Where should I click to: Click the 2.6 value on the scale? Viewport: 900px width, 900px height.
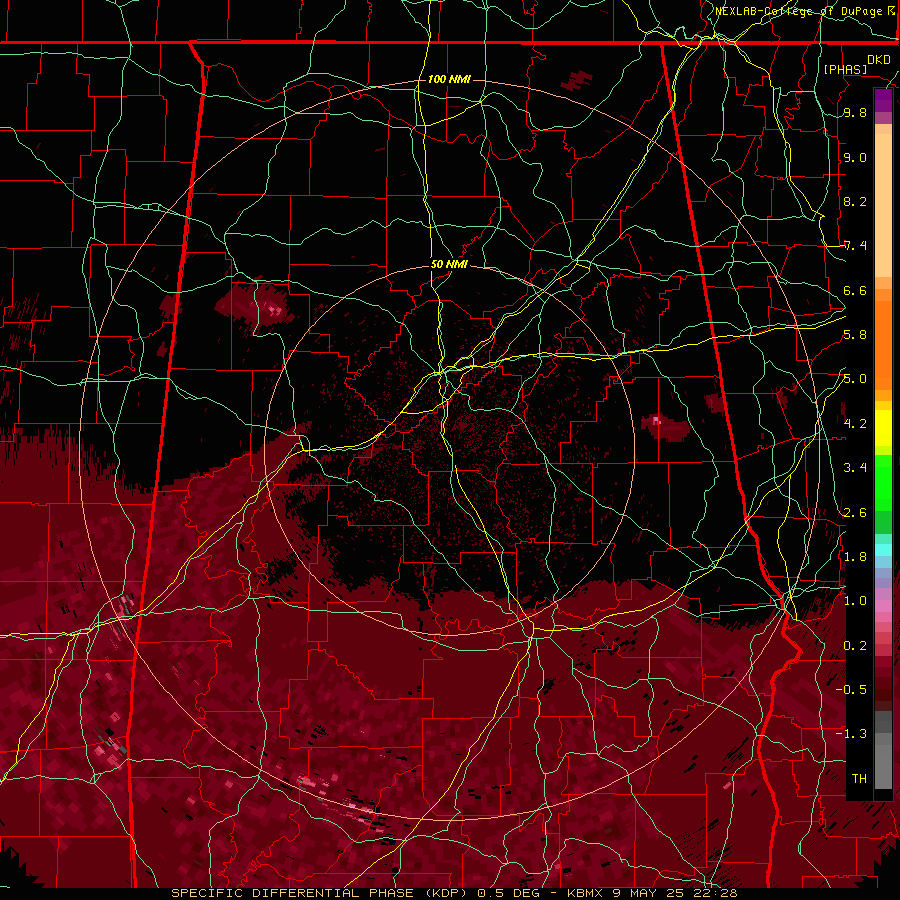pyautogui.click(x=855, y=512)
